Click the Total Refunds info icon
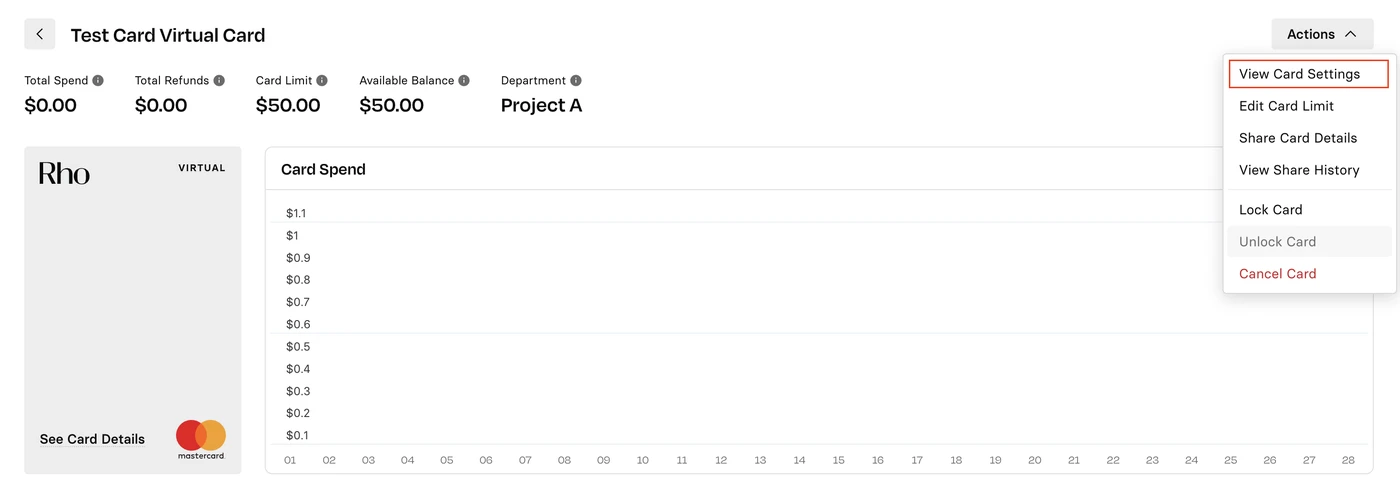This screenshot has width=1400, height=482. point(219,80)
